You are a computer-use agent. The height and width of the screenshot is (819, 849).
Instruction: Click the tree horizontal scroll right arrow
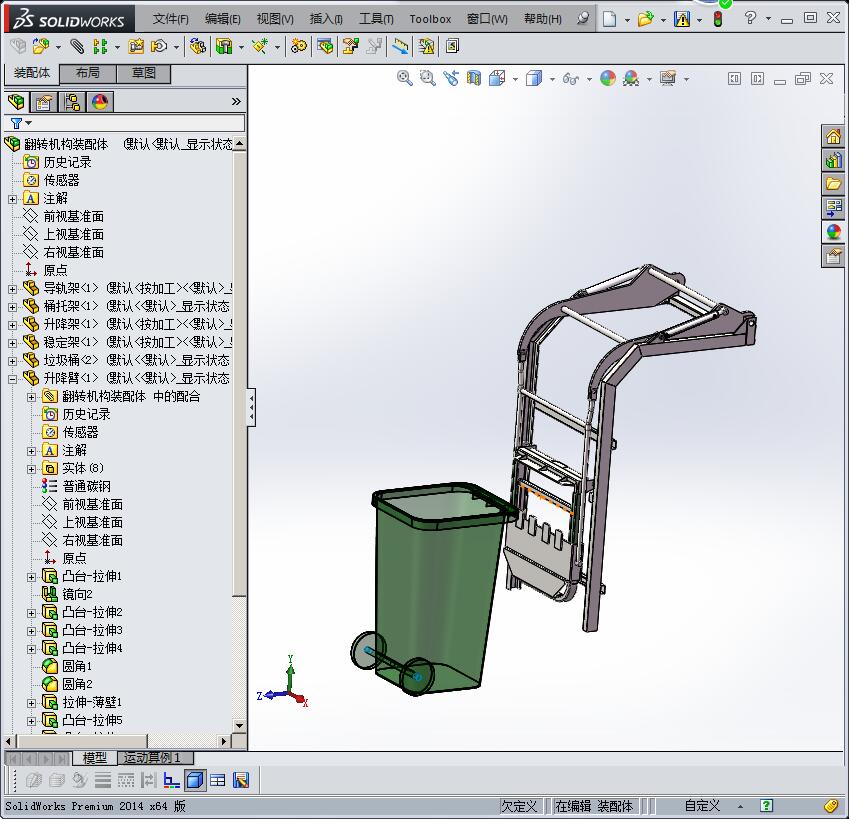point(224,741)
